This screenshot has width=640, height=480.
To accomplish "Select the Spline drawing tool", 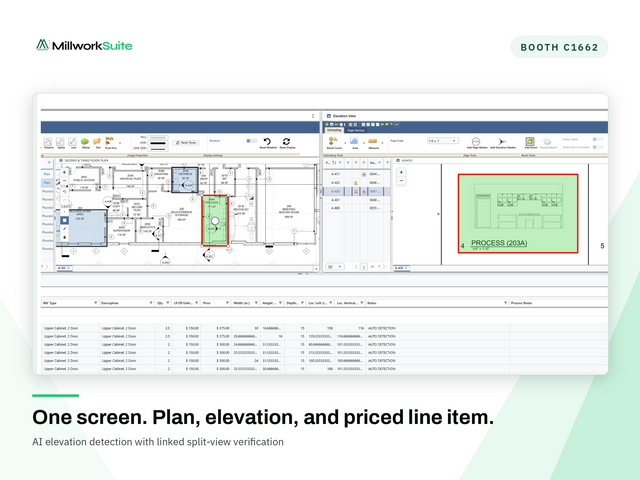I will pyautogui.click(x=60, y=142).
